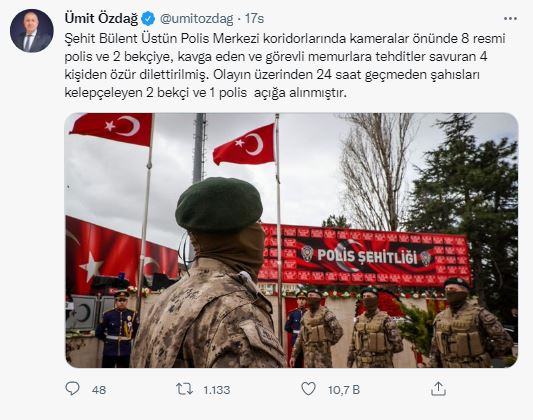
Task: Open the Ümit Özdağ display name link
Action: (101, 19)
